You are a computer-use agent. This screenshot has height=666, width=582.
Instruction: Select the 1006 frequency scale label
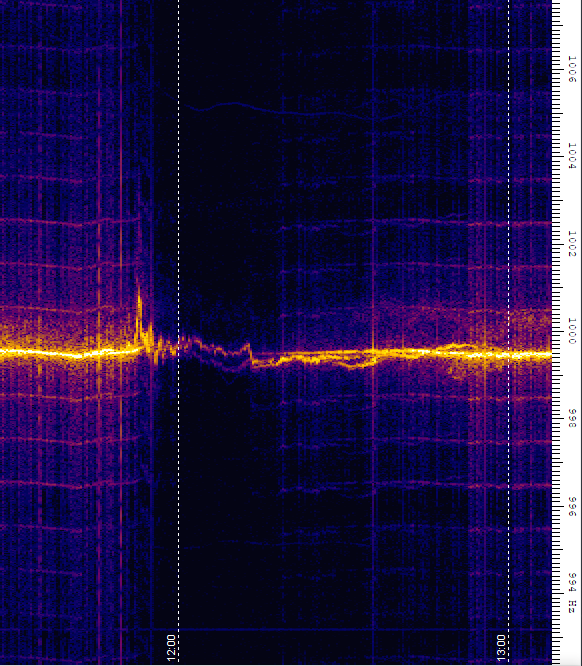(x=572, y=69)
